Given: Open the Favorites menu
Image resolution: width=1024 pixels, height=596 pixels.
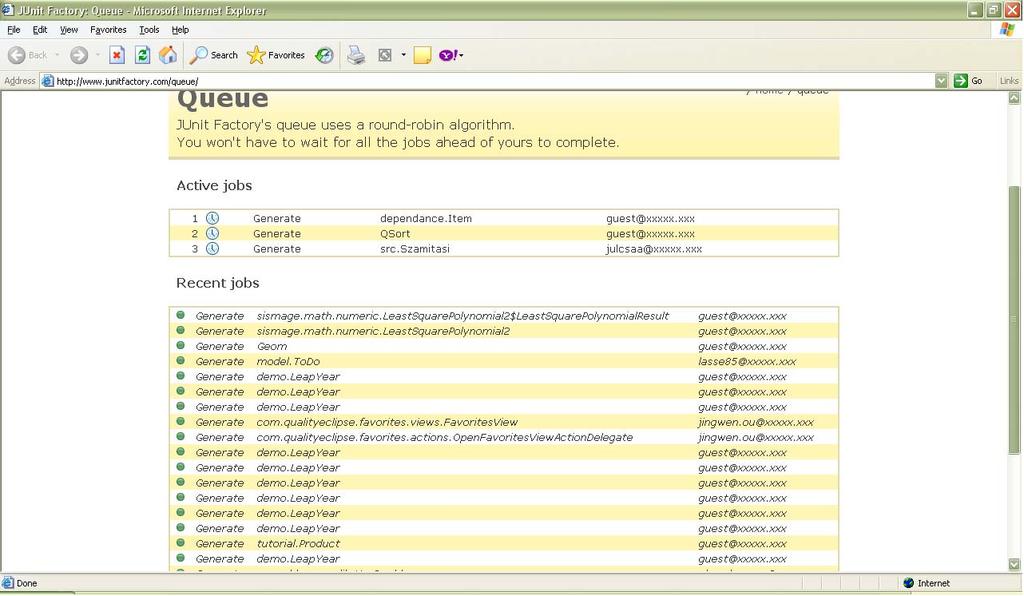Looking at the screenshot, I should tap(108, 29).
